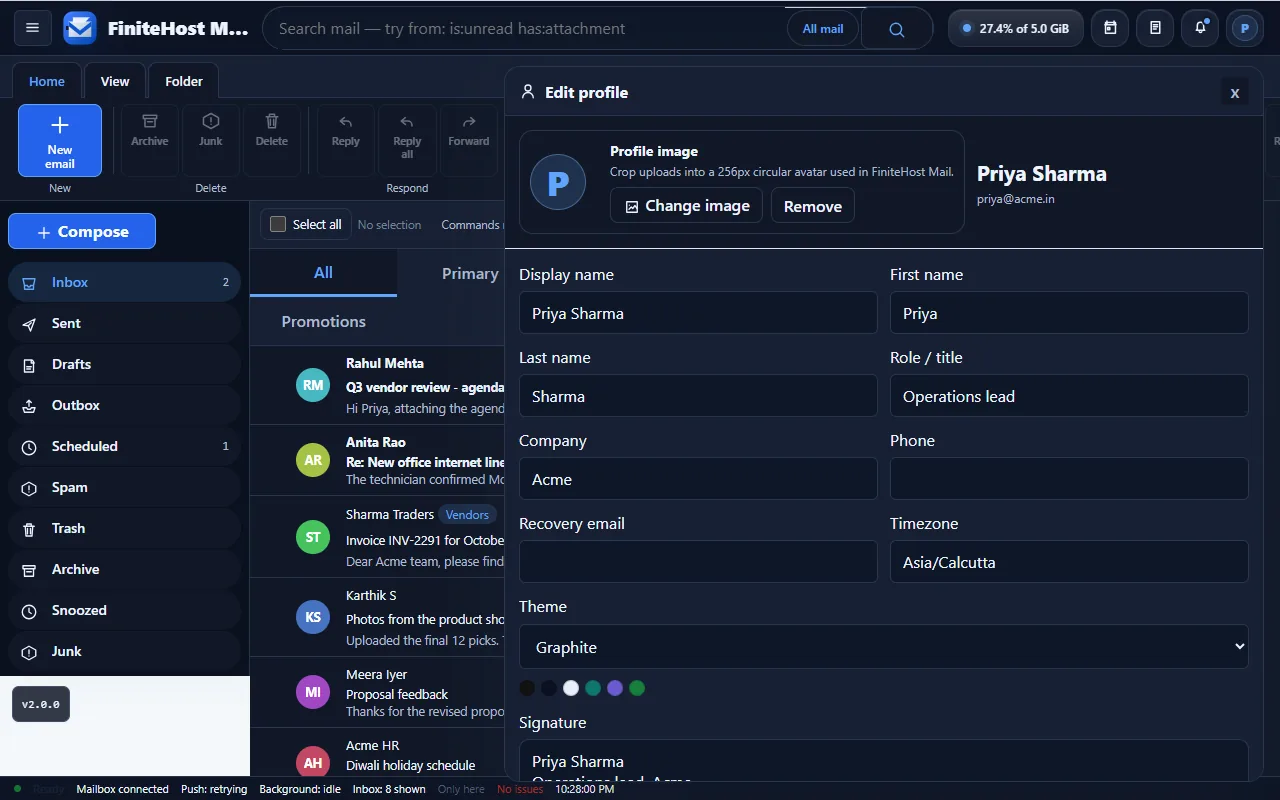Switch to the View ribbon tab
The width and height of the screenshot is (1280, 800).
115,81
